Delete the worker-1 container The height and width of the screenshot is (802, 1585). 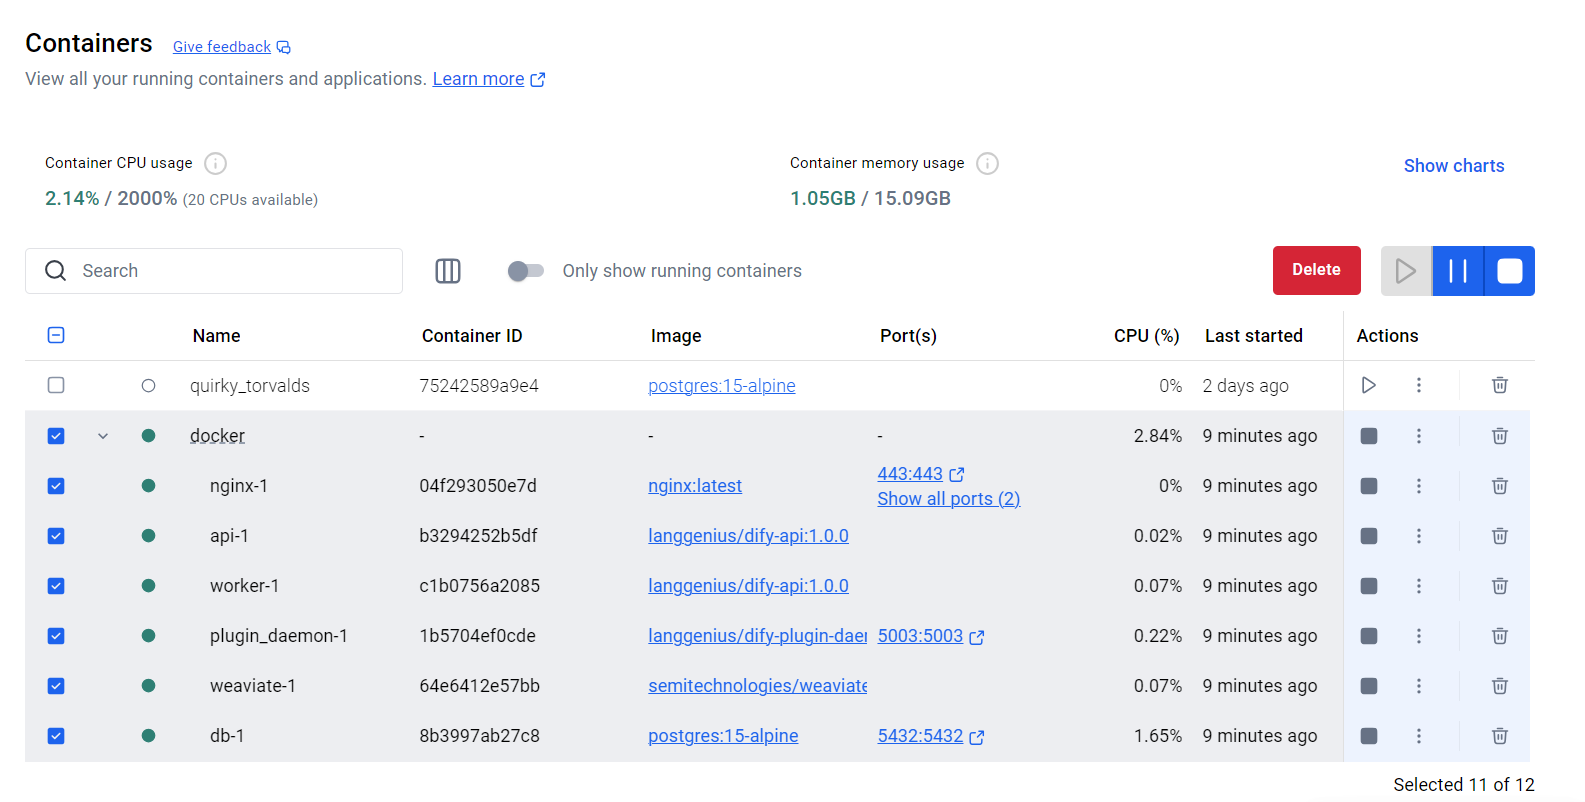coord(1500,586)
